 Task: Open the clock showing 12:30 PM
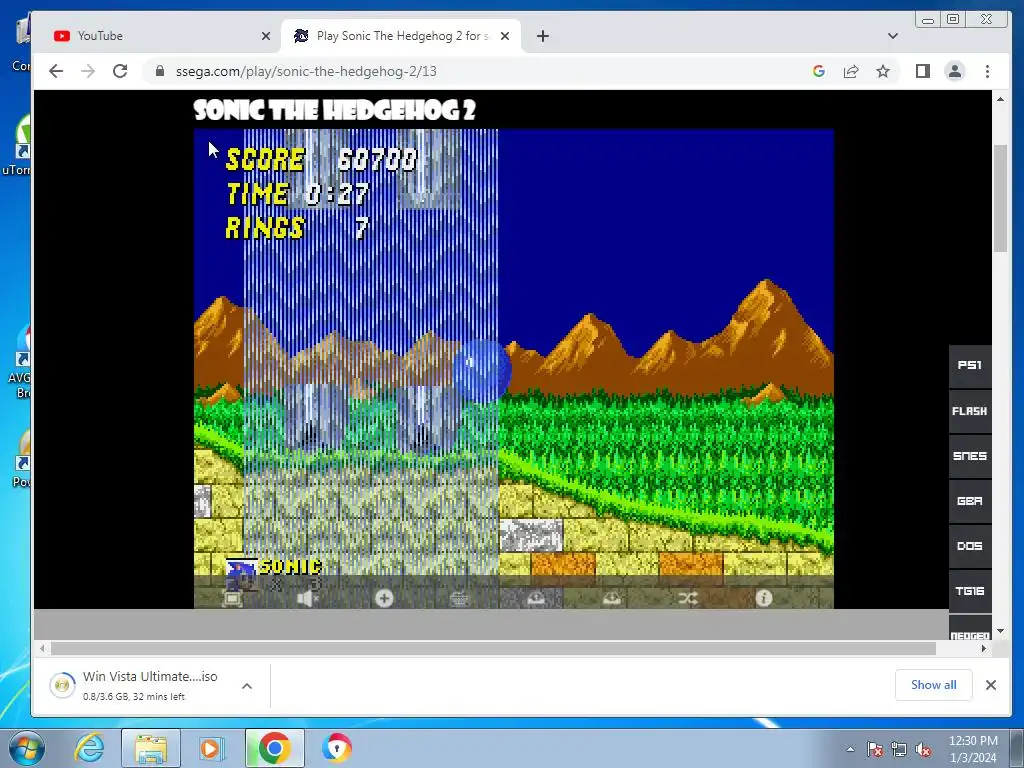(x=973, y=749)
